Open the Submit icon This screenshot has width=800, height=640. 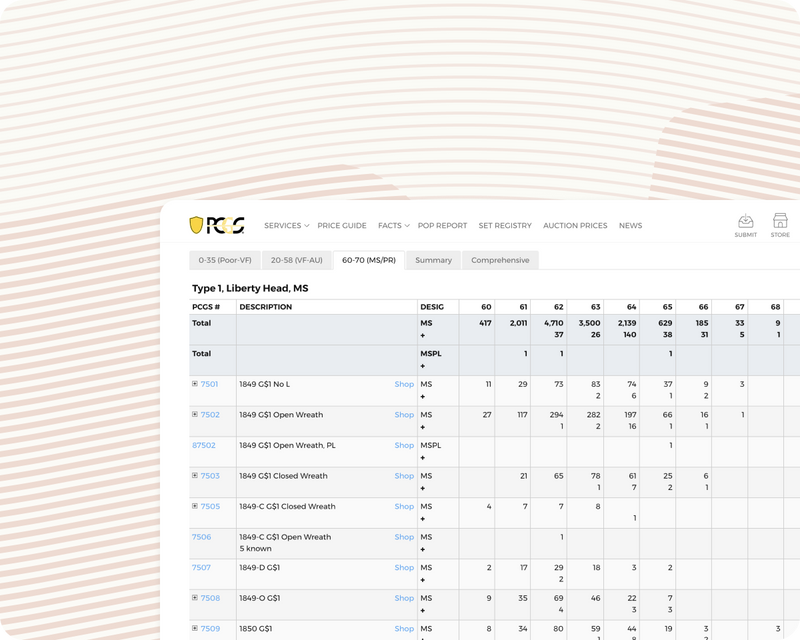click(x=745, y=226)
